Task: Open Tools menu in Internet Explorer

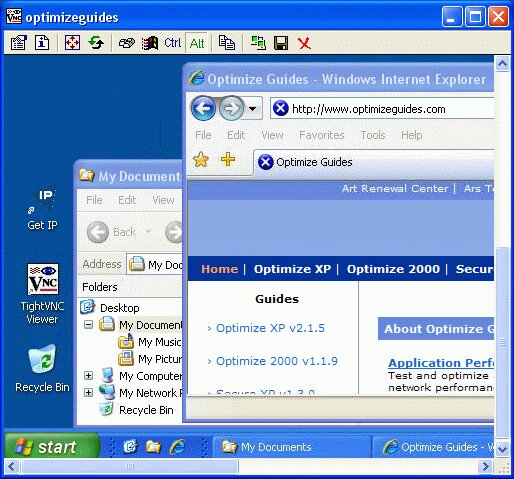Action: (373, 135)
